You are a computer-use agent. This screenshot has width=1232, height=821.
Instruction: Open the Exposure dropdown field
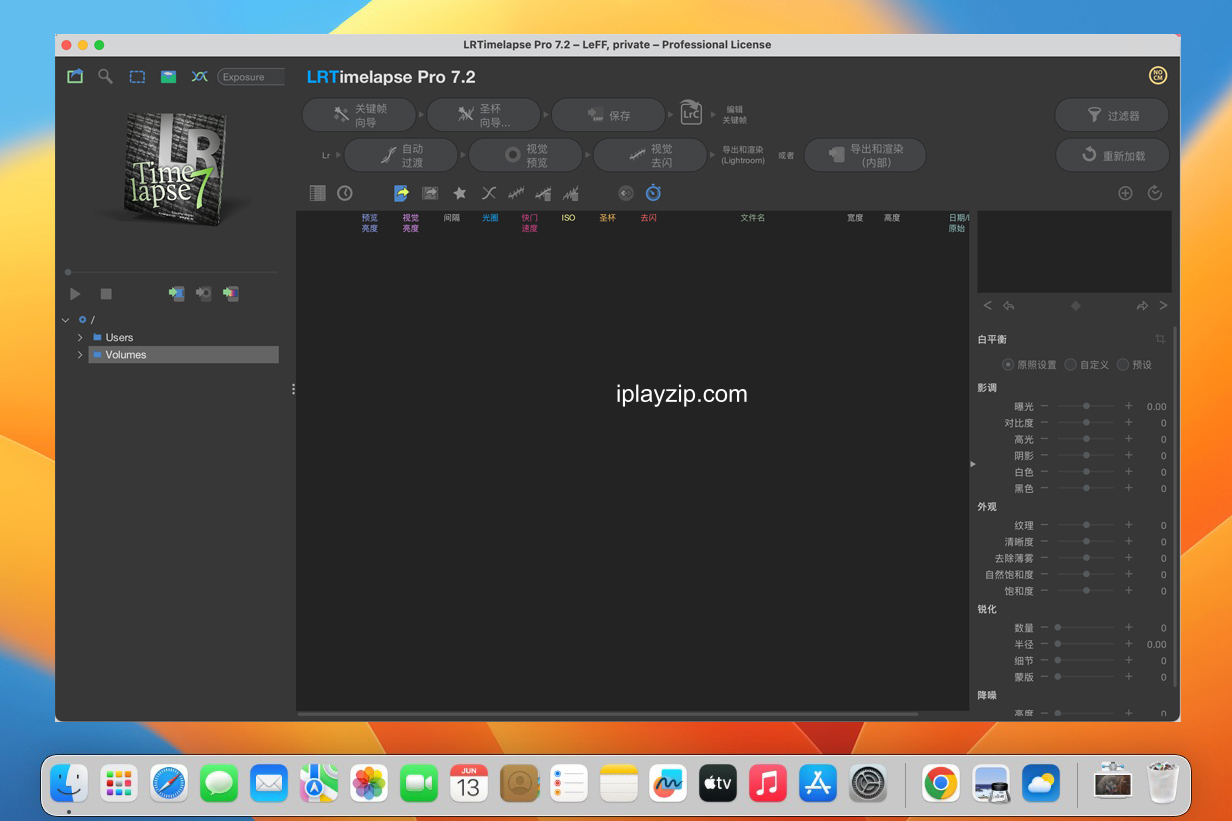[x=251, y=77]
